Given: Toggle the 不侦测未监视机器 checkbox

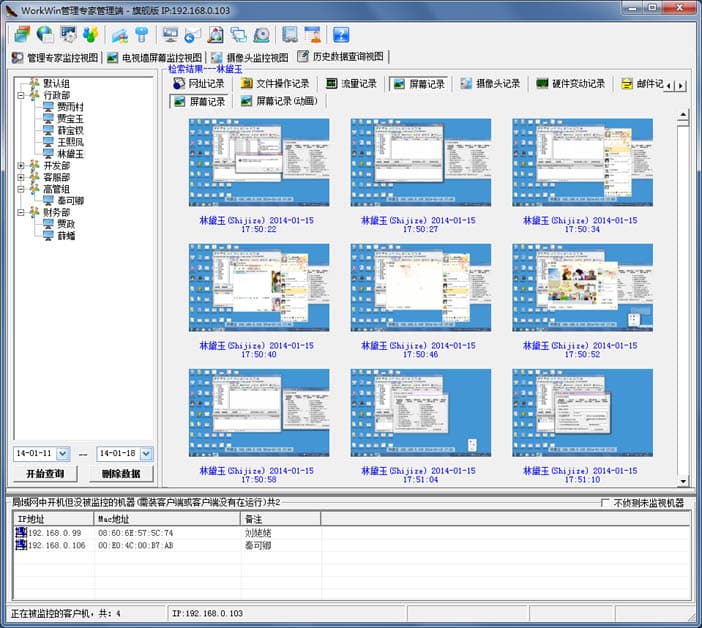Looking at the screenshot, I should click(x=604, y=503).
